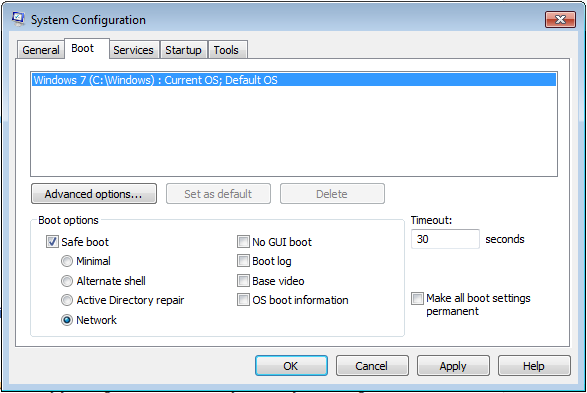This screenshot has width=587, height=393.
Task: Select the Startup tab
Action: point(183,50)
